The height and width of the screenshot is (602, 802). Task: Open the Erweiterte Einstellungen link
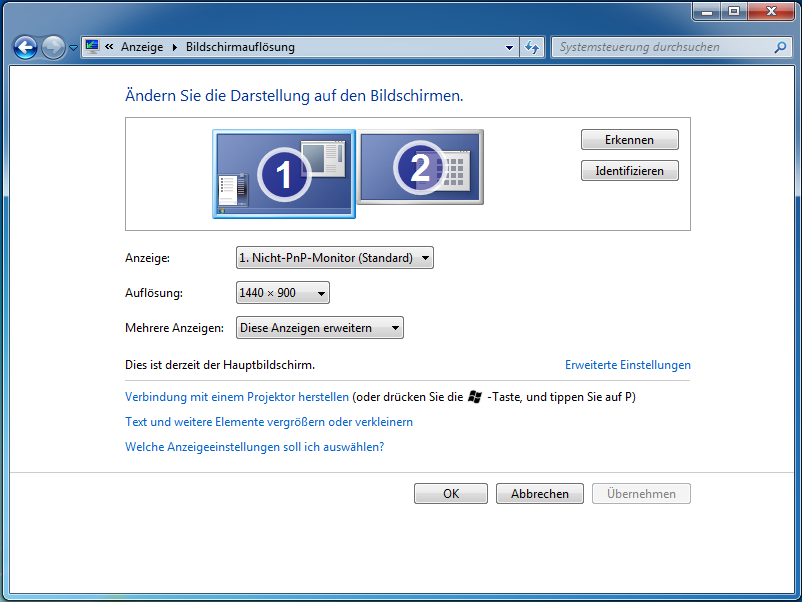[627, 365]
